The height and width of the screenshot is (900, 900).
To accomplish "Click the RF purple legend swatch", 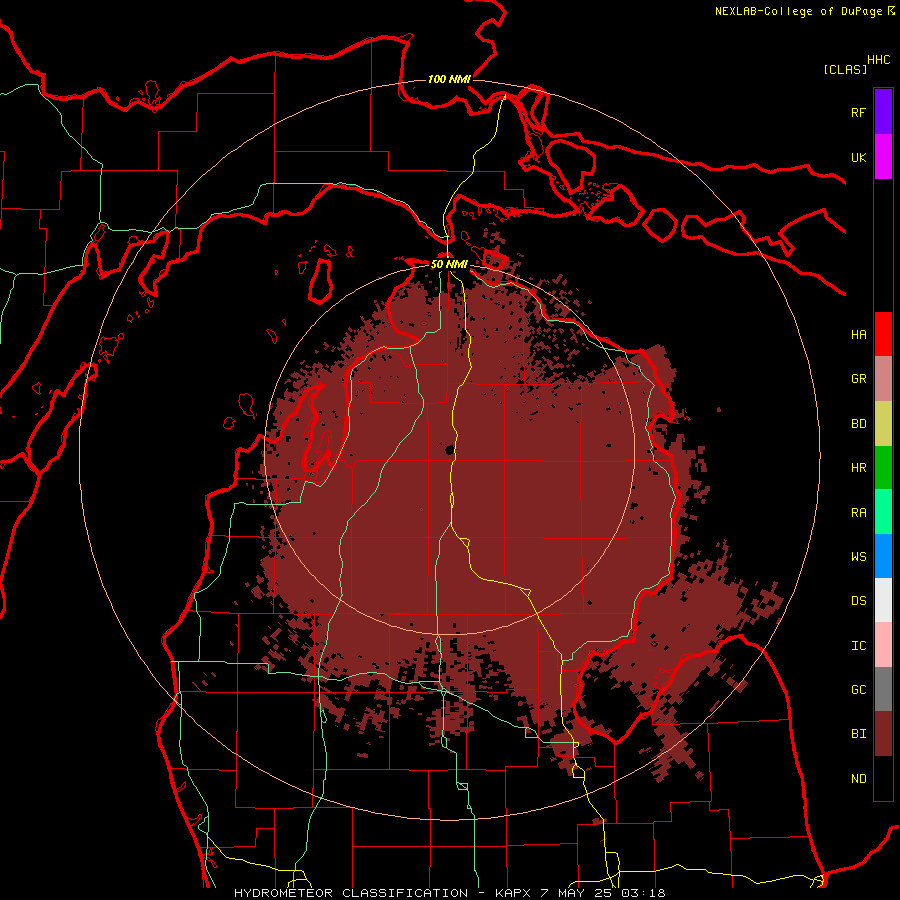I will tap(883, 112).
